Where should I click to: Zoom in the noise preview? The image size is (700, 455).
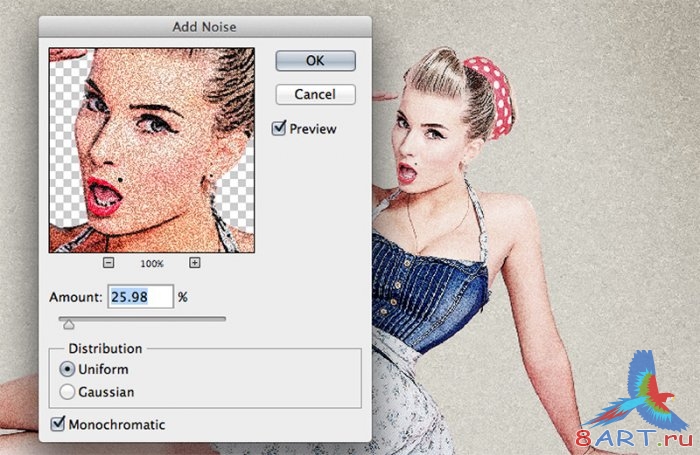(195, 263)
